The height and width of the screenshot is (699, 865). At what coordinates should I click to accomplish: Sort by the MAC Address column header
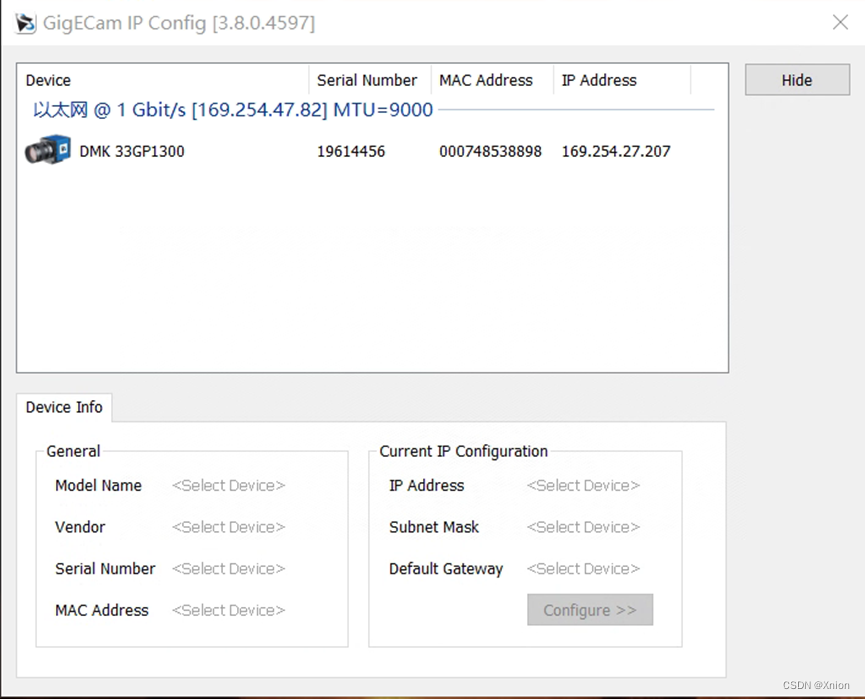click(x=486, y=80)
